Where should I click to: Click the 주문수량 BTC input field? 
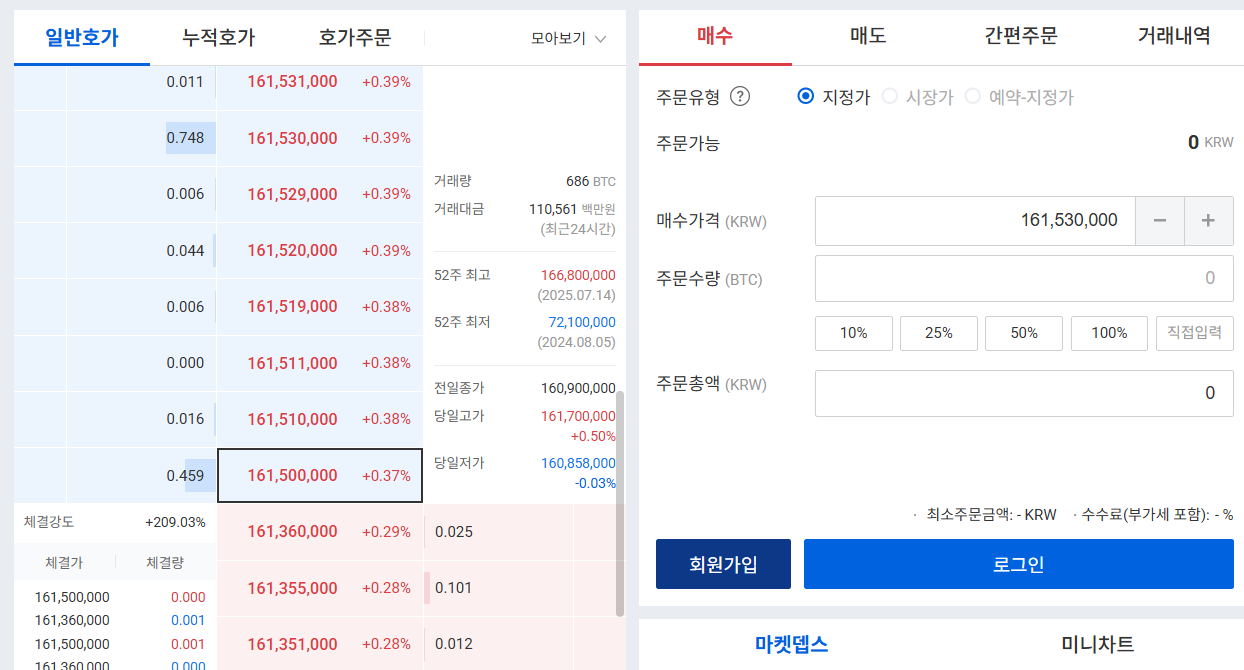click(x=1024, y=278)
